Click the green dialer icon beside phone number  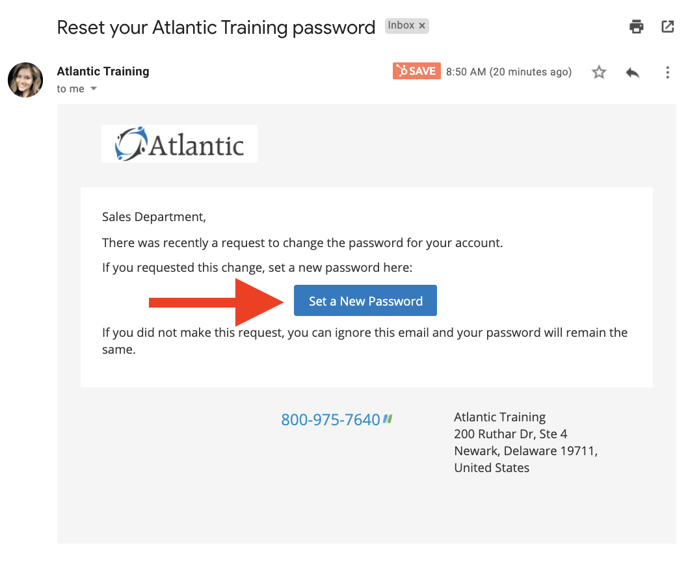click(387, 419)
